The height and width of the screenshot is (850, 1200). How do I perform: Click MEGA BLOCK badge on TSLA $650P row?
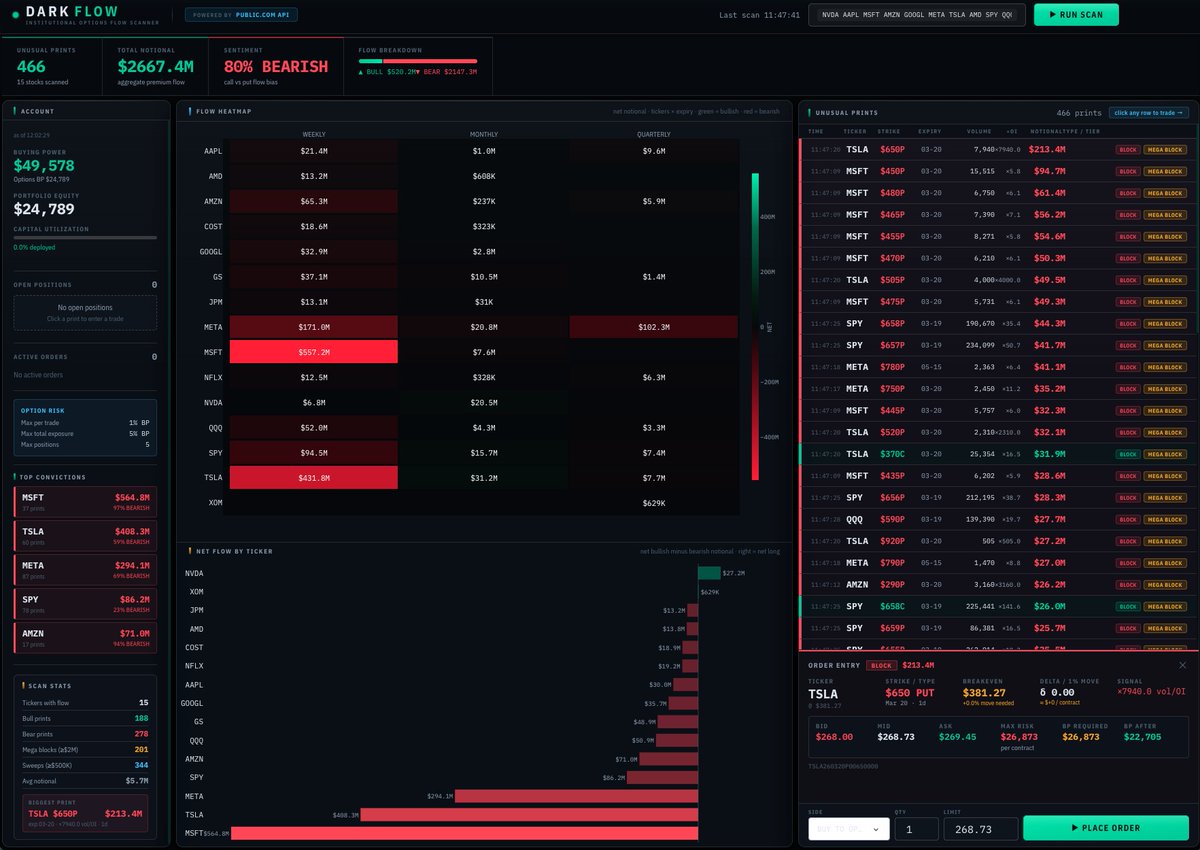point(1165,149)
